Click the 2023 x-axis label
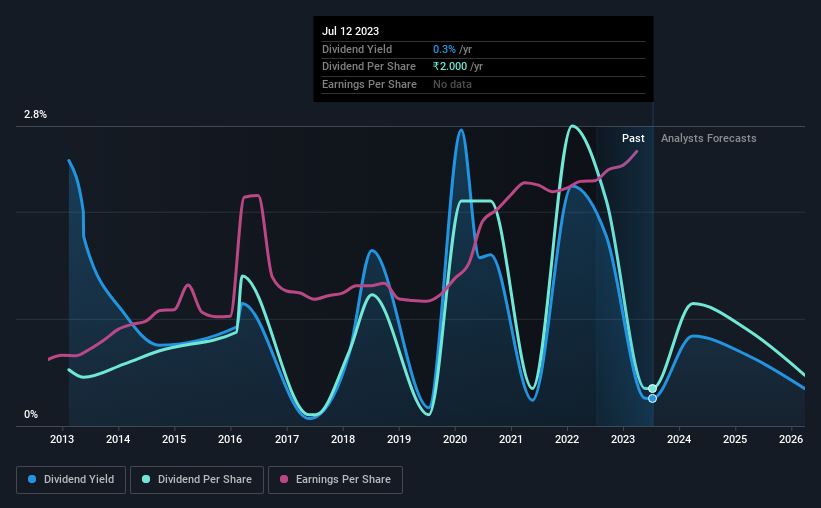Viewport: 821px width, 508px height. point(623,439)
